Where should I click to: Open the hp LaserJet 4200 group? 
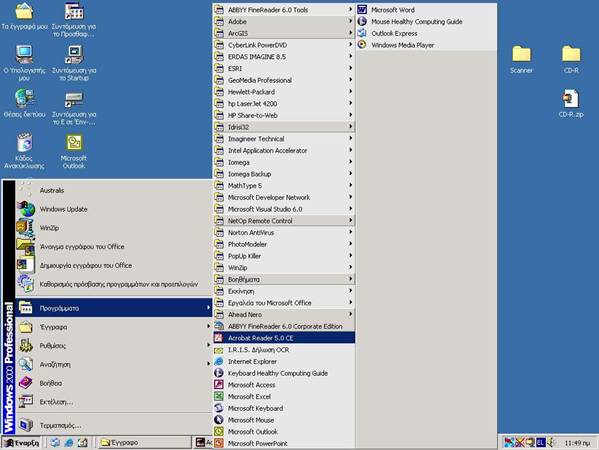tap(284, 104)
